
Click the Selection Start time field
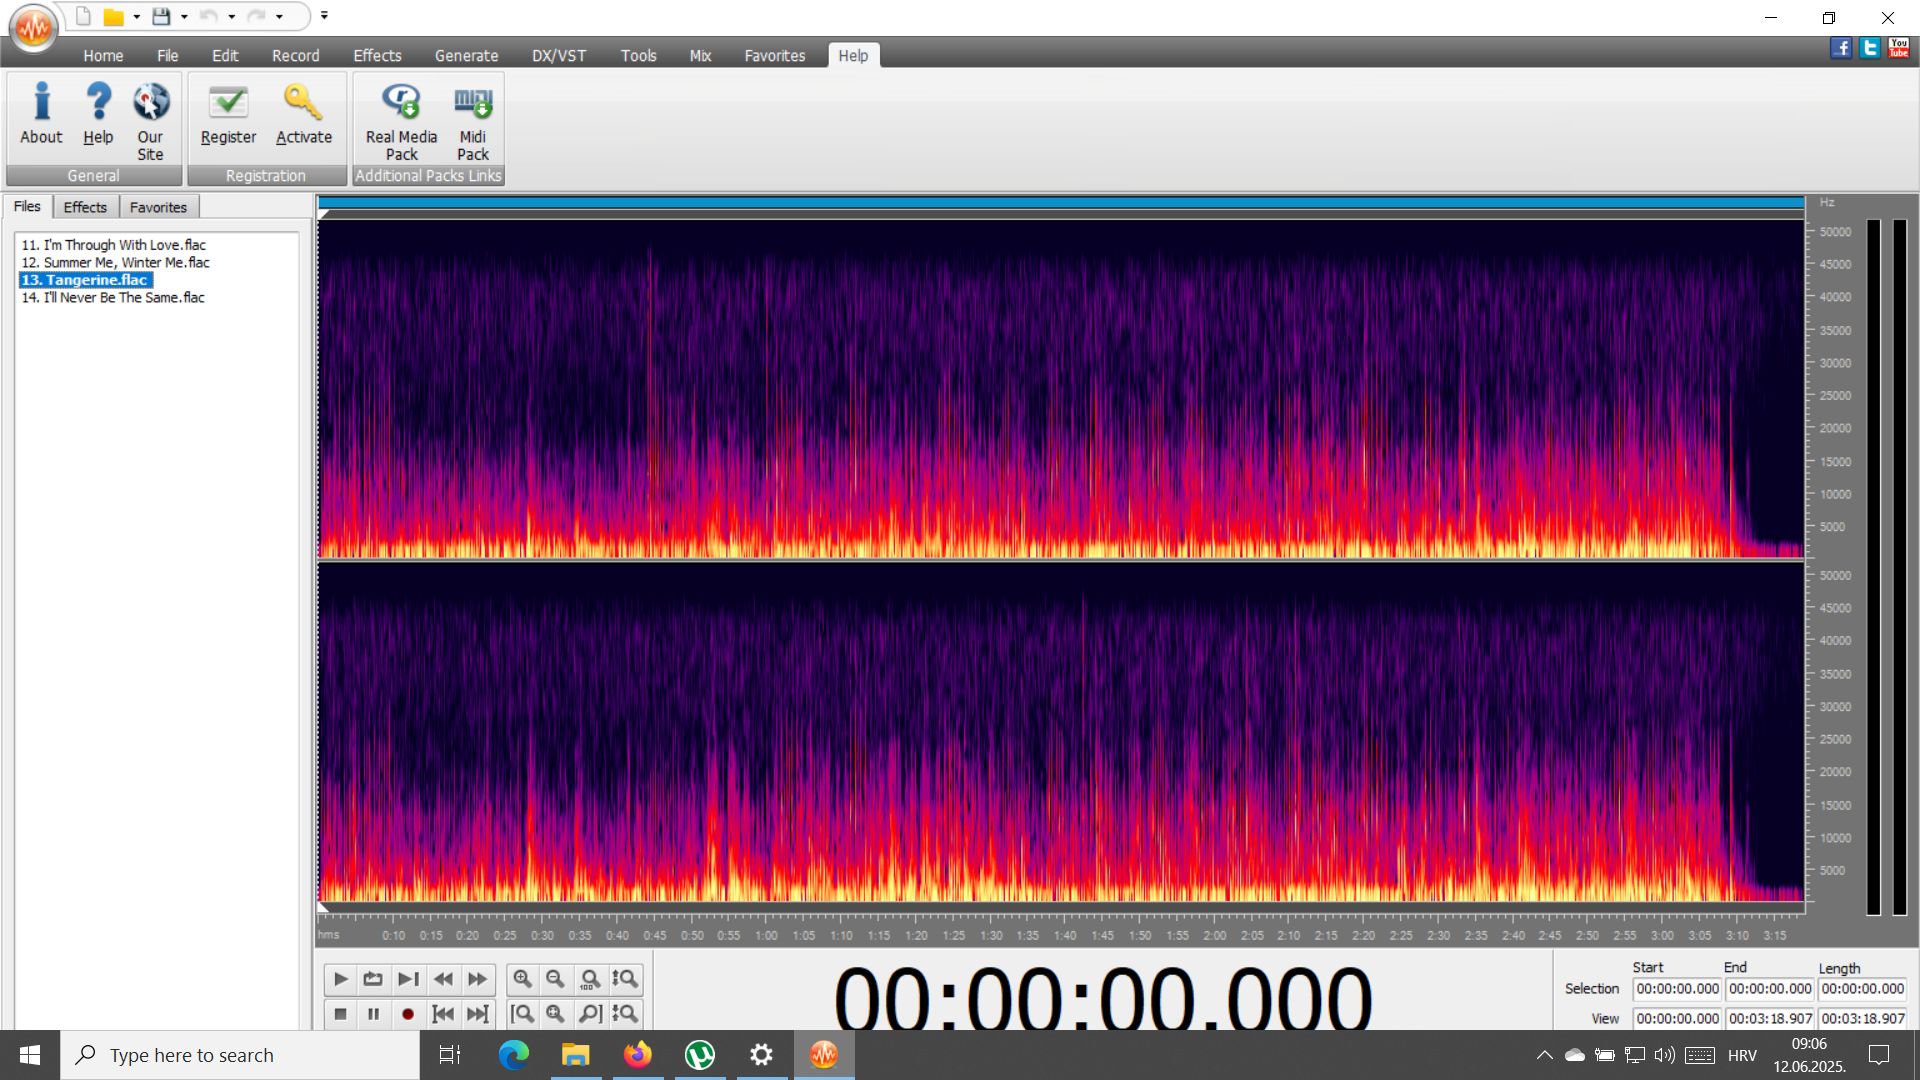1677,989
